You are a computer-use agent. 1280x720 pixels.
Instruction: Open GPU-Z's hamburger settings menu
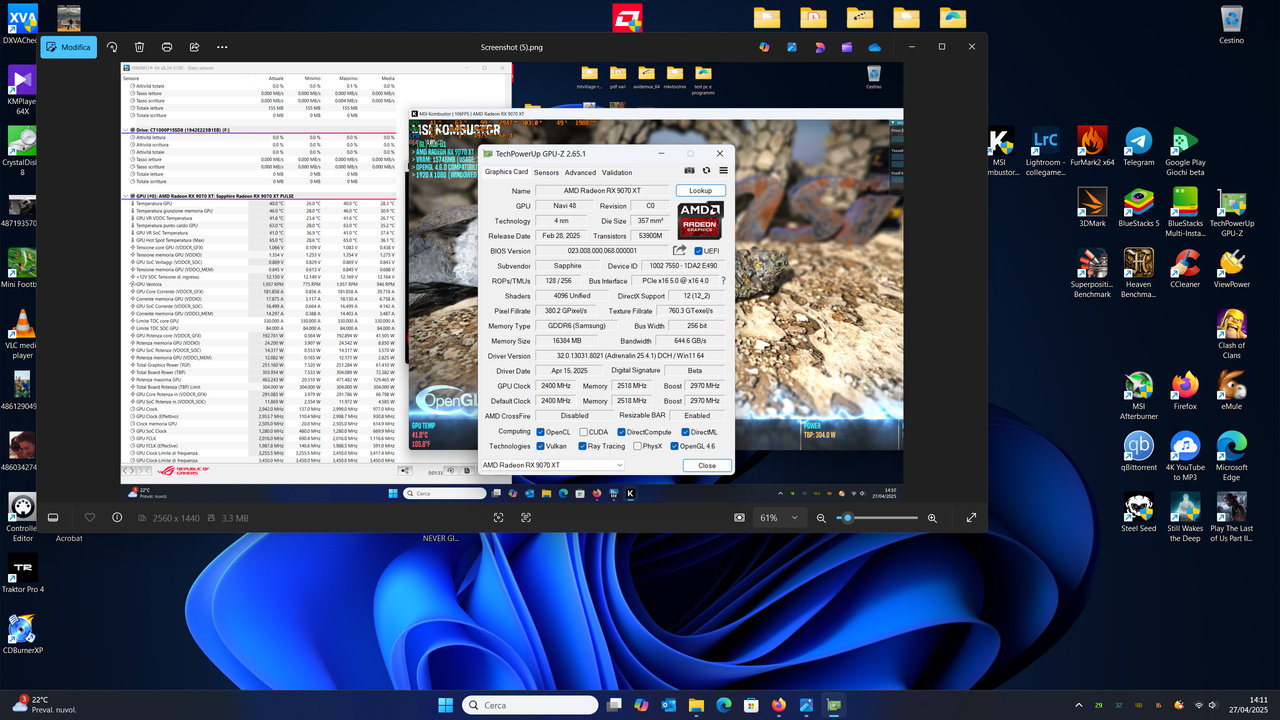(x=723, y=171)
